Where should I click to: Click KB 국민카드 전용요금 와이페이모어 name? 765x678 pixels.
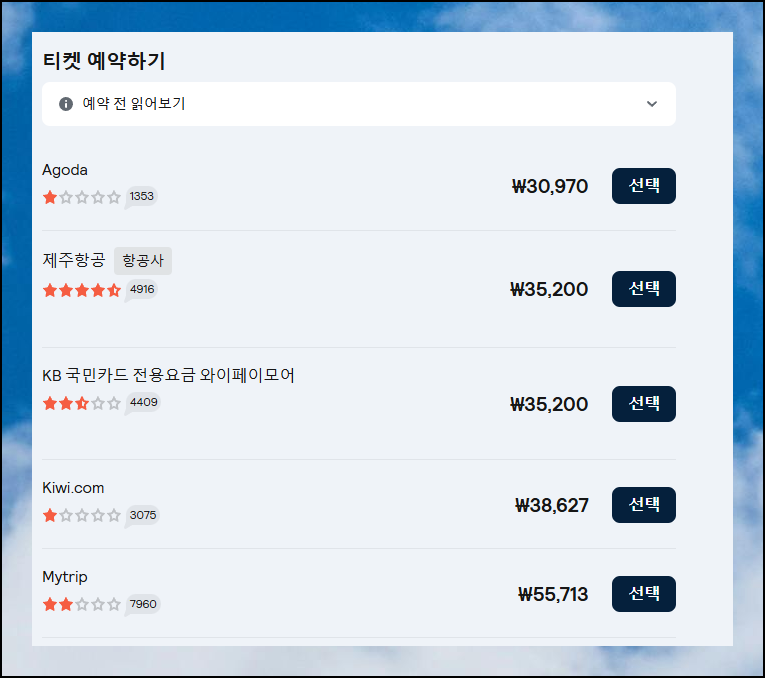[x=168, y=375]
